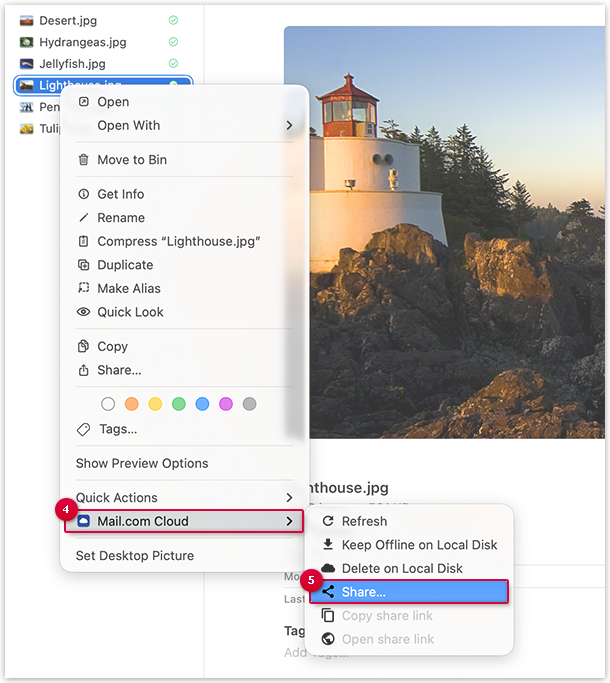Click the Quick Look eye icon

click(x=84, y=312)
